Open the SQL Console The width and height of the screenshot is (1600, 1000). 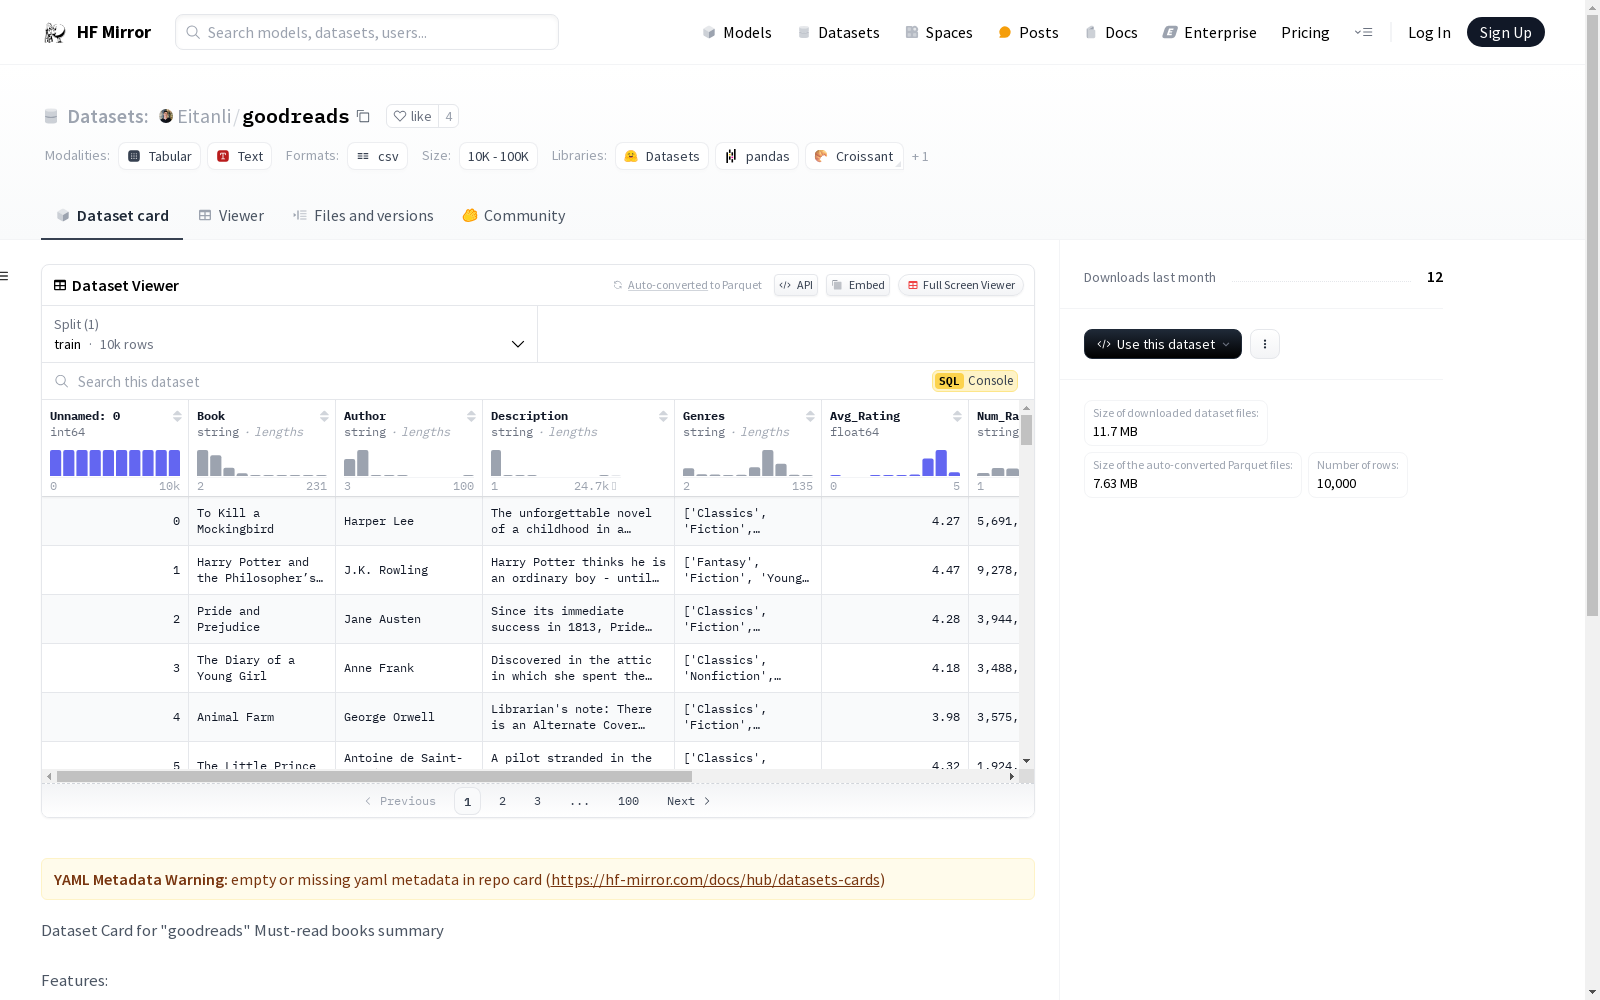tap(975, 381)
